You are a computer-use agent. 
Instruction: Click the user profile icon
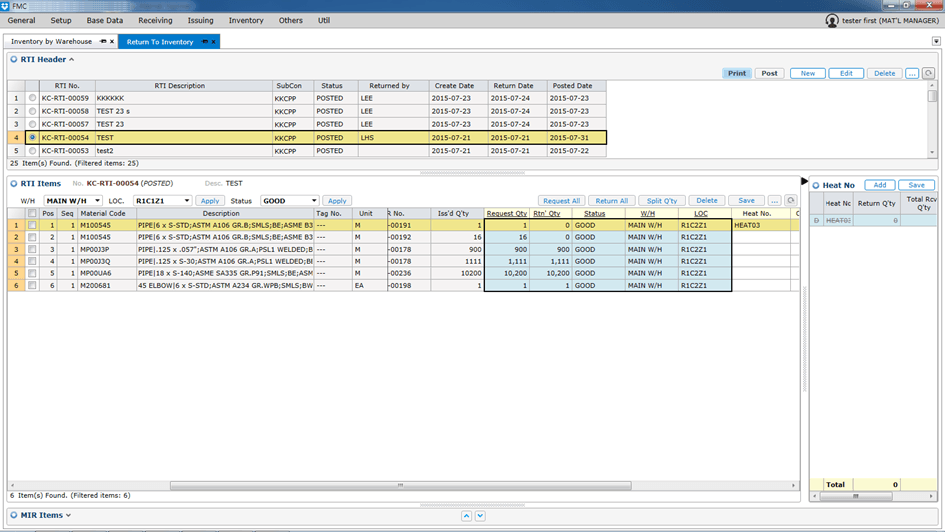pyautogui.click(x=832, y=20)
